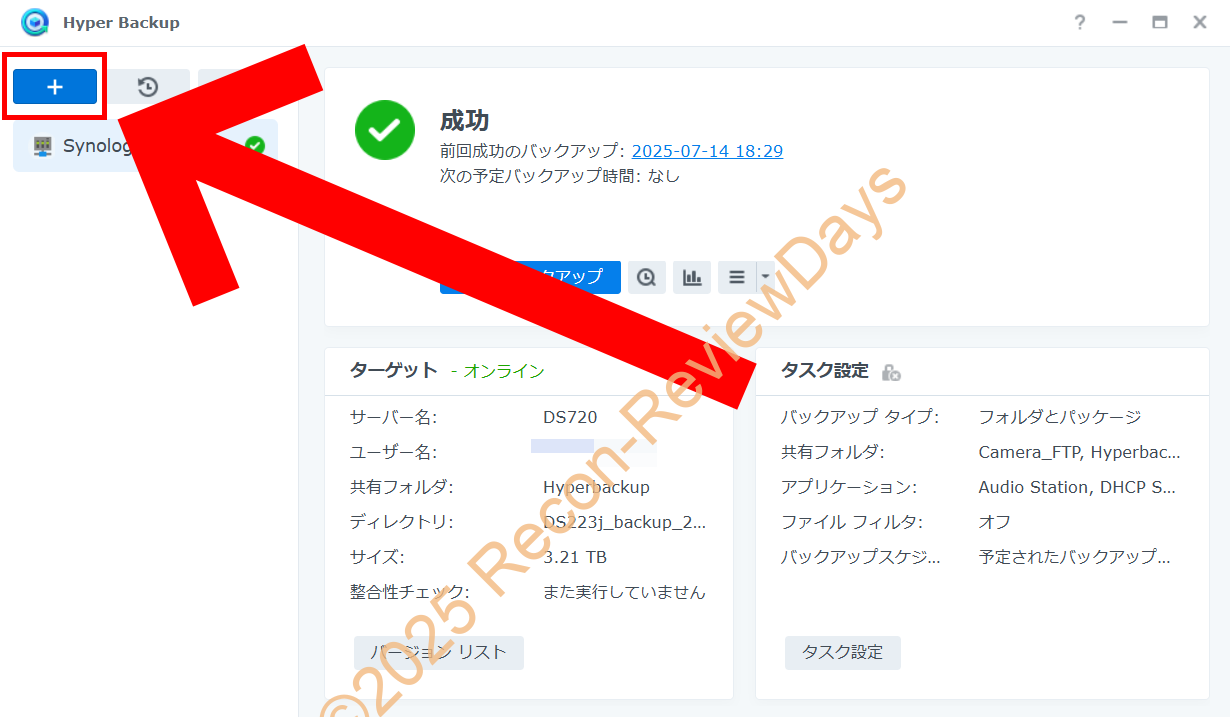Open the バージョン リスト button
This screenshot has height=717, width=1230.
439,652
